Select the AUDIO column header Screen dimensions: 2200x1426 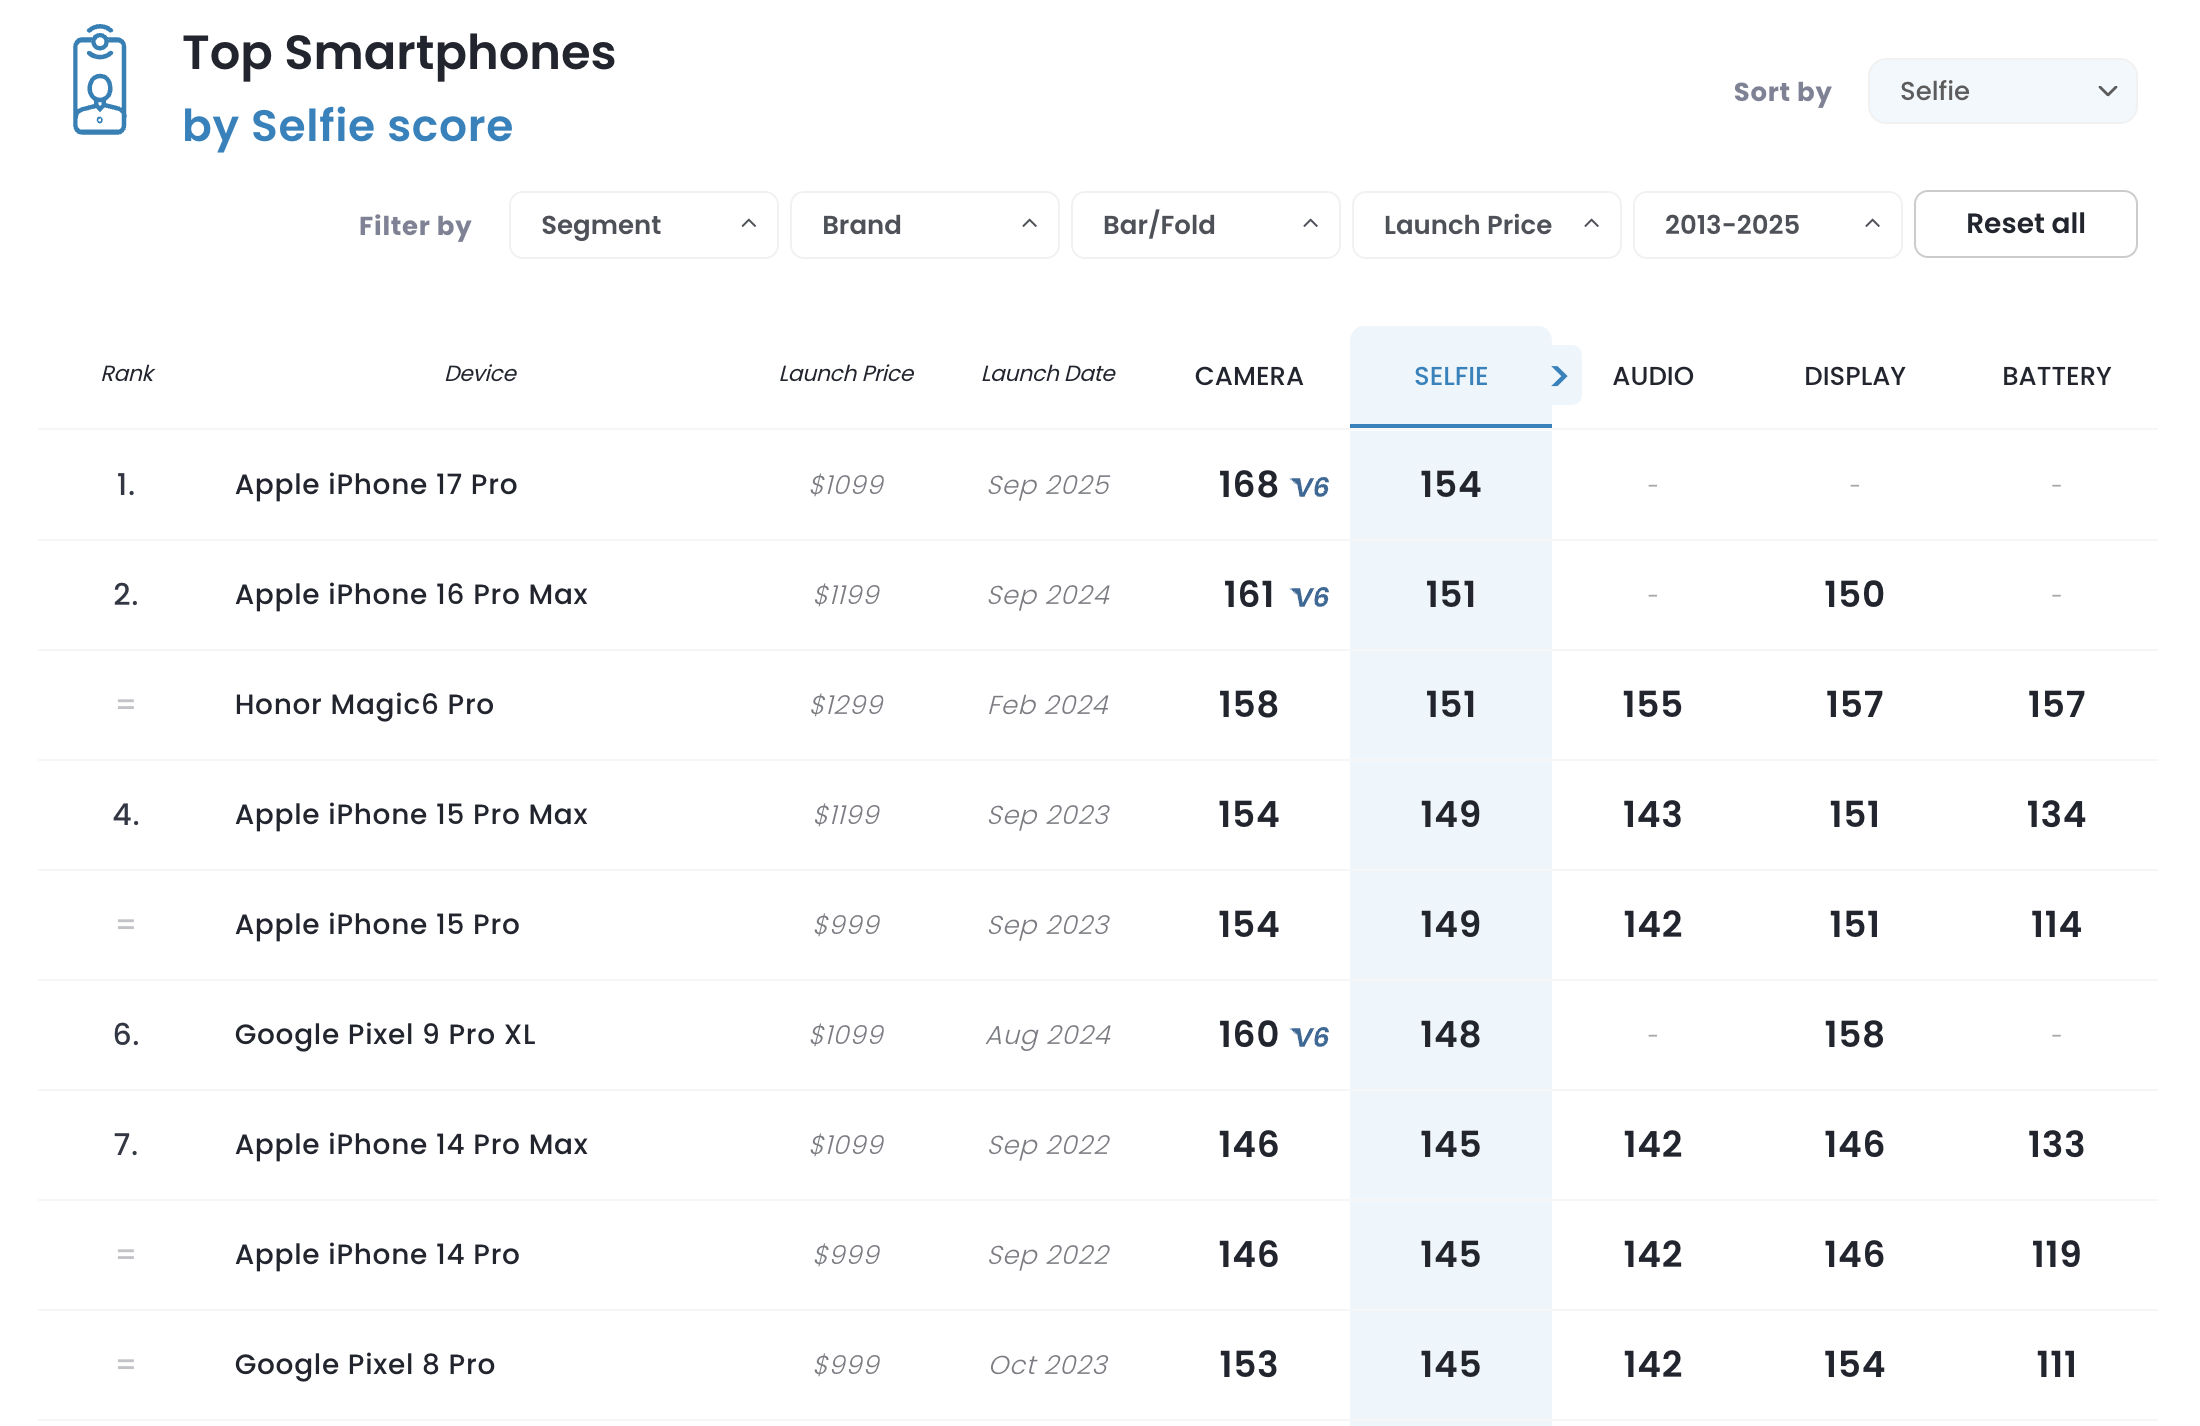click(x=1653, y=377)
